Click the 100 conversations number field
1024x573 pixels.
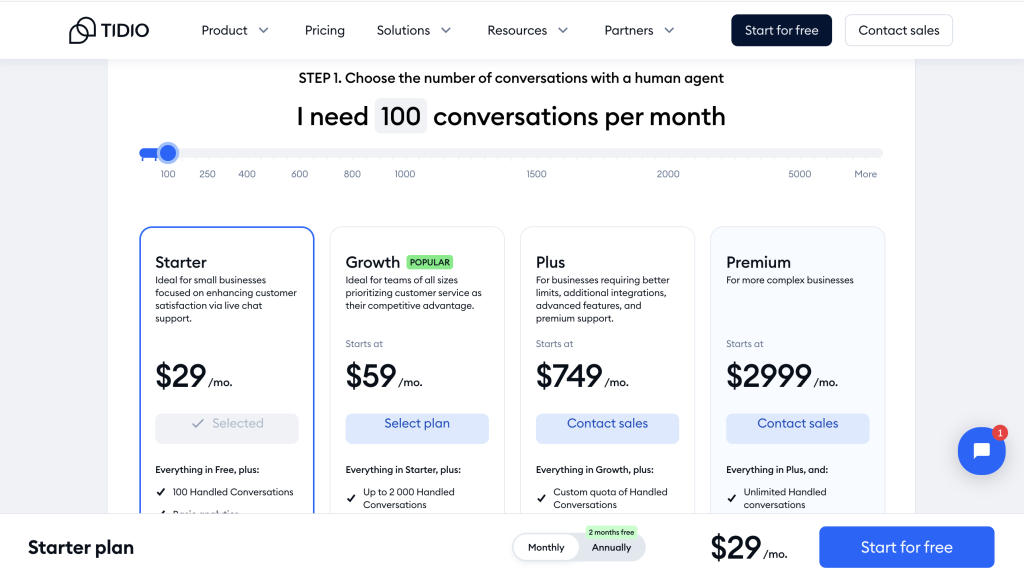[400, 116]
